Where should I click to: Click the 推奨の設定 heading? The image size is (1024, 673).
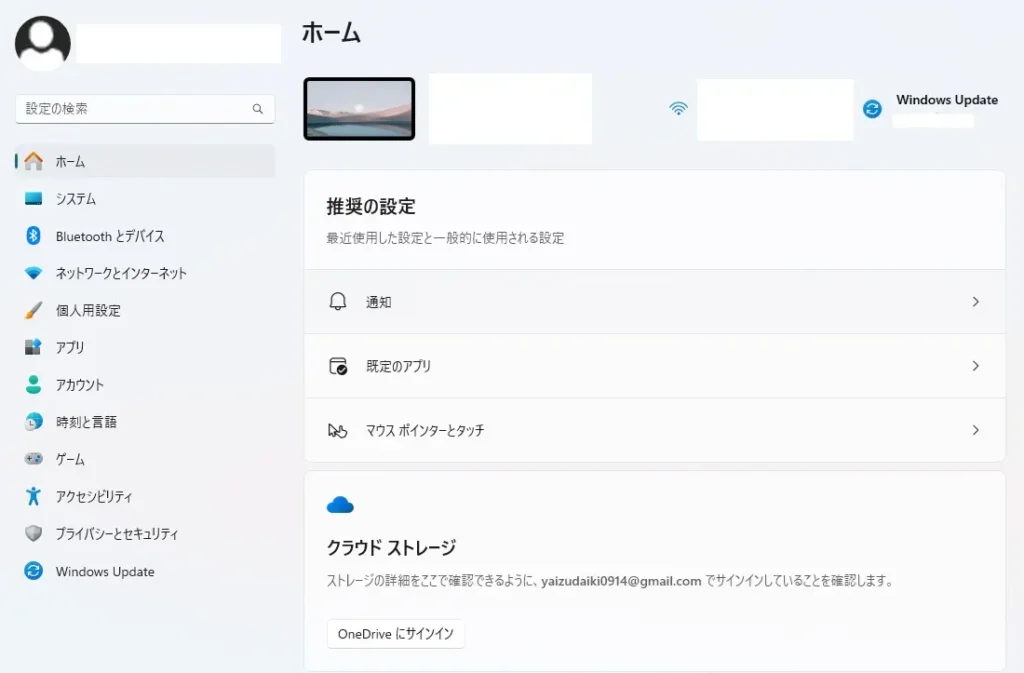pos(371,206)
